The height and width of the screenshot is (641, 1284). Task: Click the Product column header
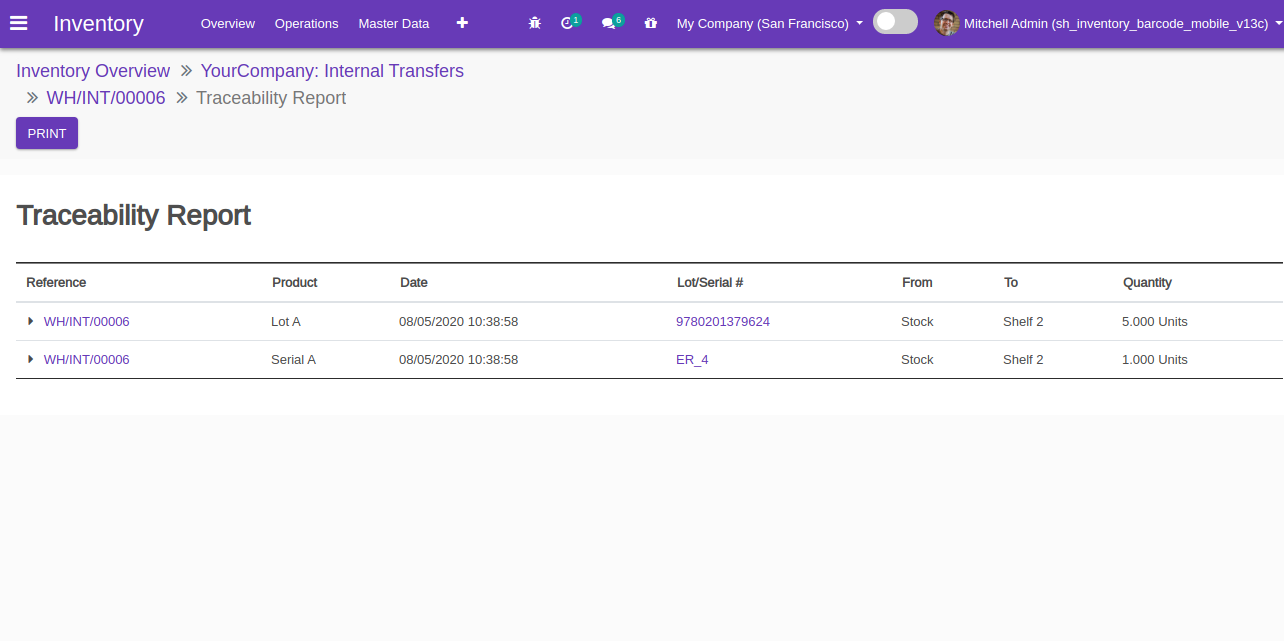[295, 283]
